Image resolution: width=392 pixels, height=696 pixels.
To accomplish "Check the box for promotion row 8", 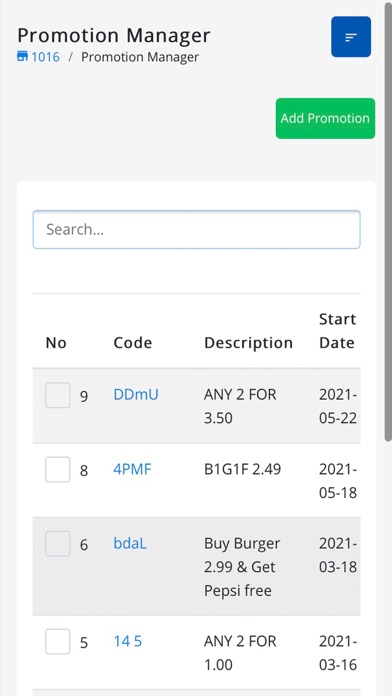I will coord(58,469).
